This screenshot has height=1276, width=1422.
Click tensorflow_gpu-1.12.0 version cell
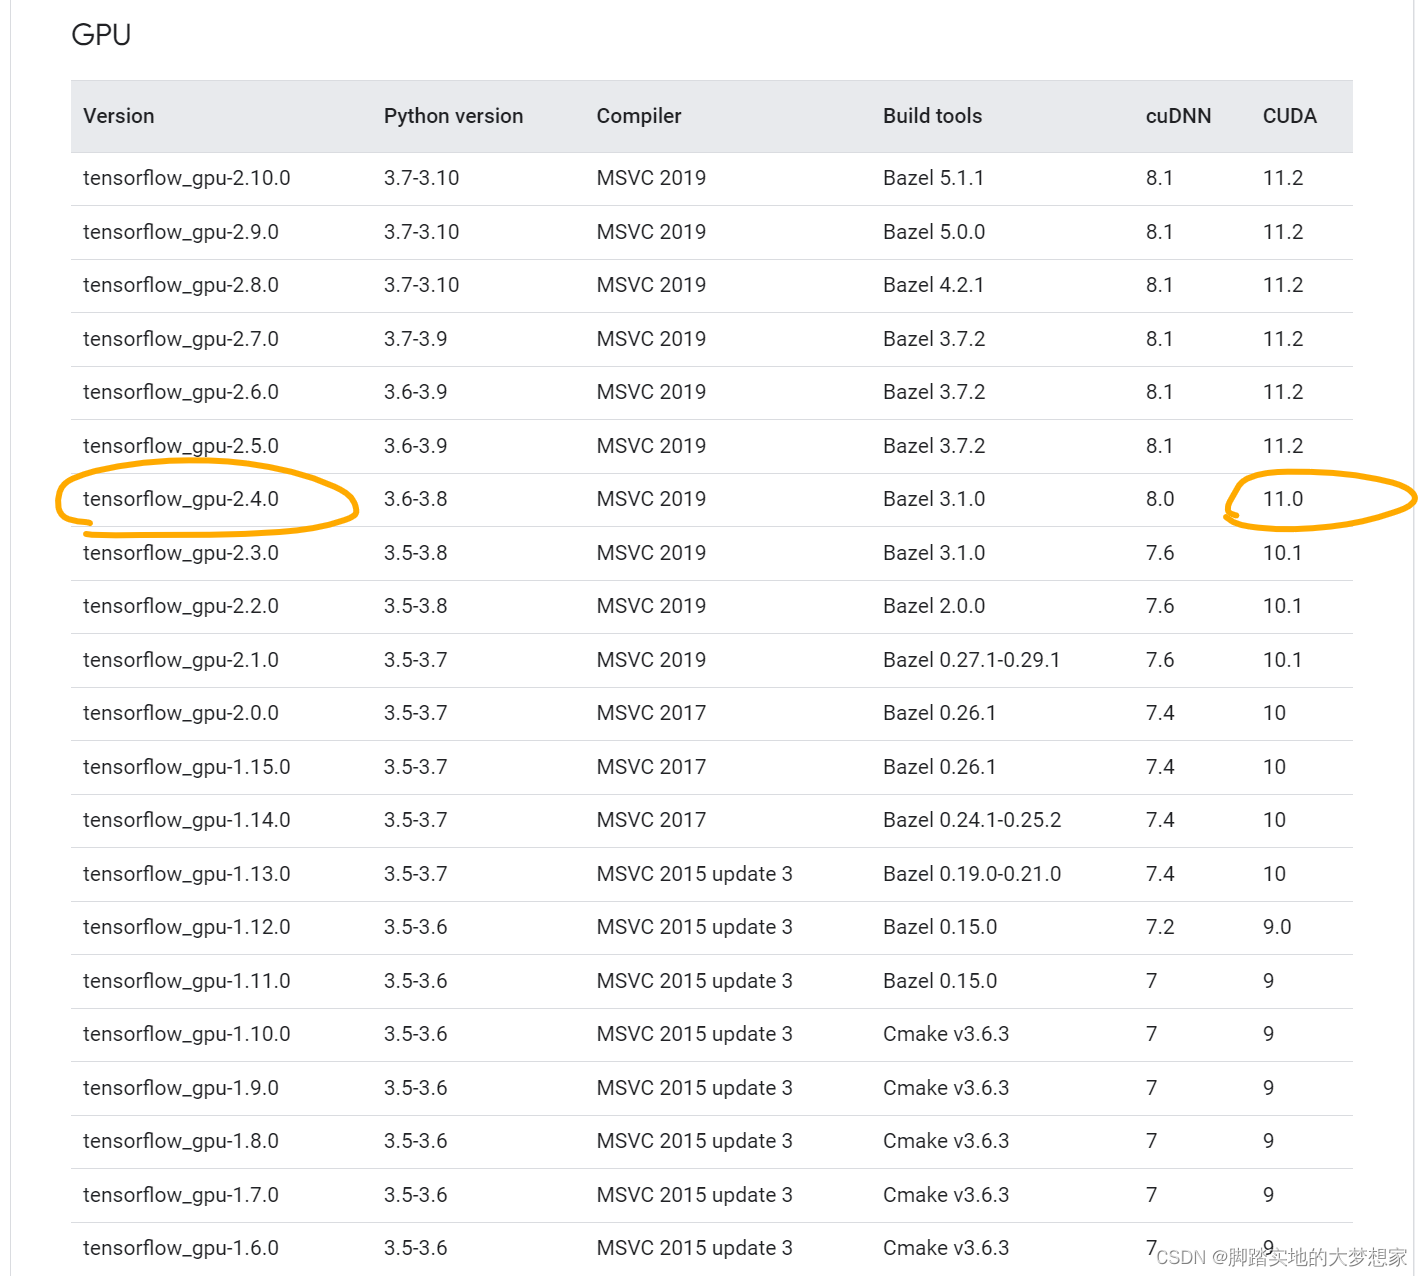tap(187, 927)
